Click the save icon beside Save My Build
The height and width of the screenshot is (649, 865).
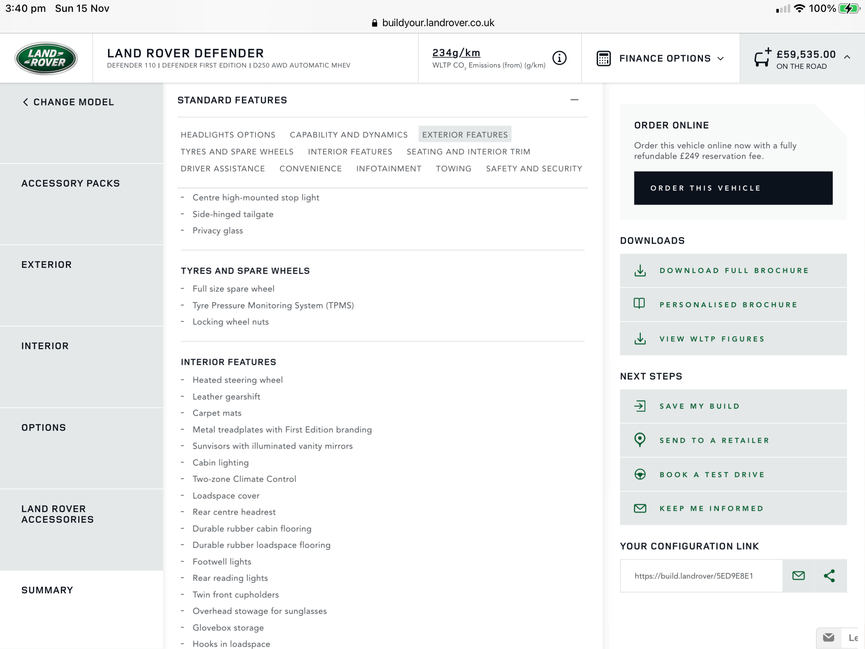coord(640,406)
